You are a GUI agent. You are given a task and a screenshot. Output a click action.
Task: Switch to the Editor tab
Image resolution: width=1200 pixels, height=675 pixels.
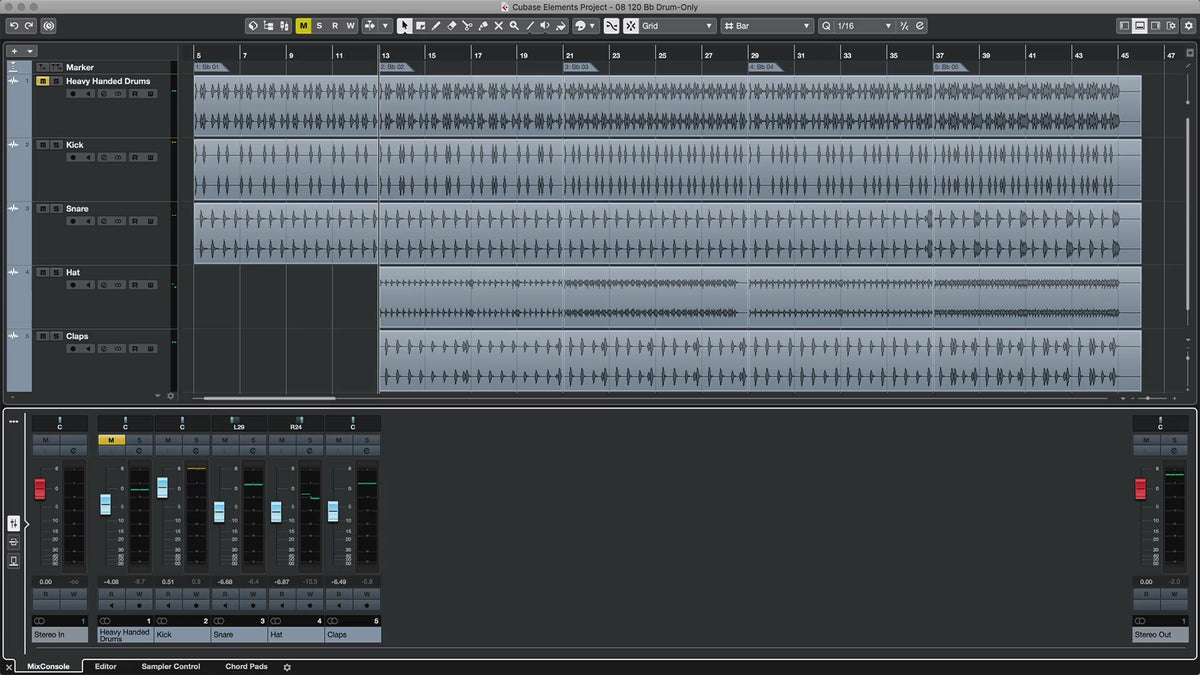coord(106,667)
